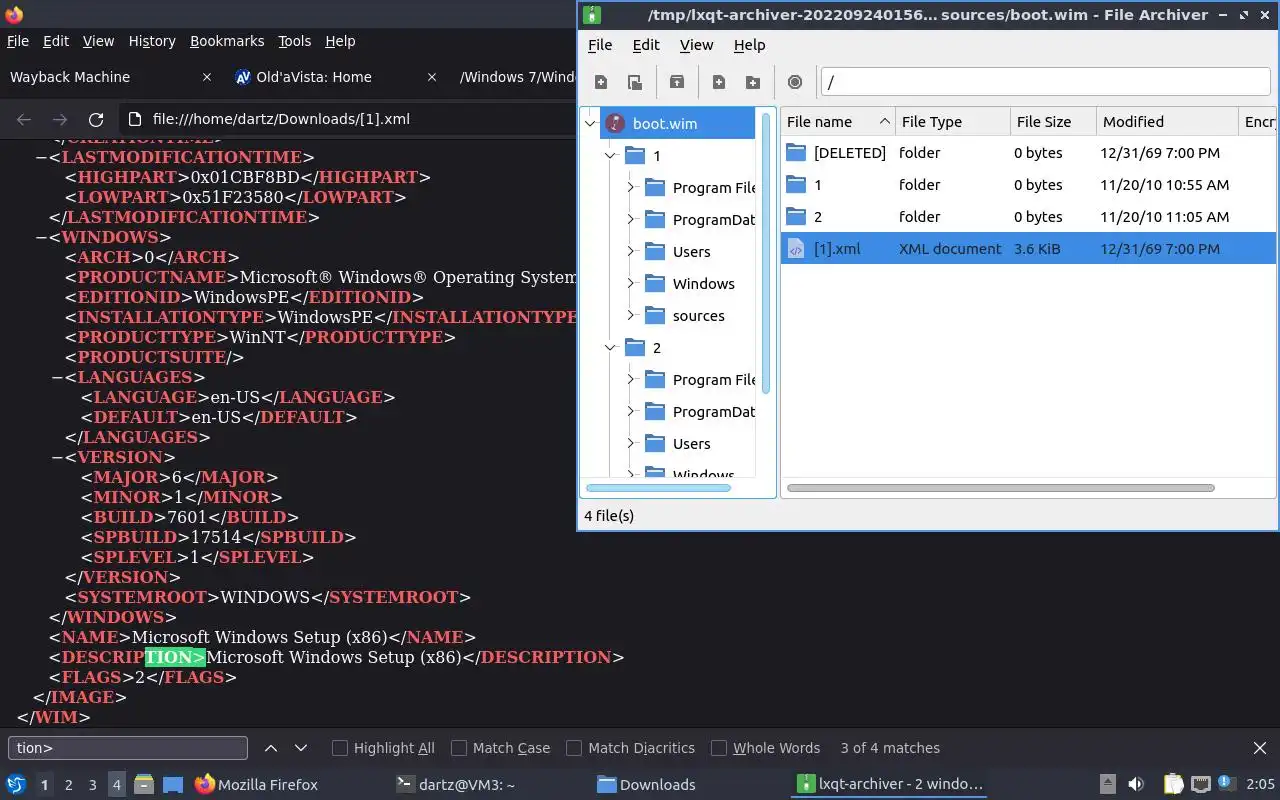Enable the Whole Words checkbox
Image resolution: width=1280 pixels, height=800 pixels.
pos(719,748)
